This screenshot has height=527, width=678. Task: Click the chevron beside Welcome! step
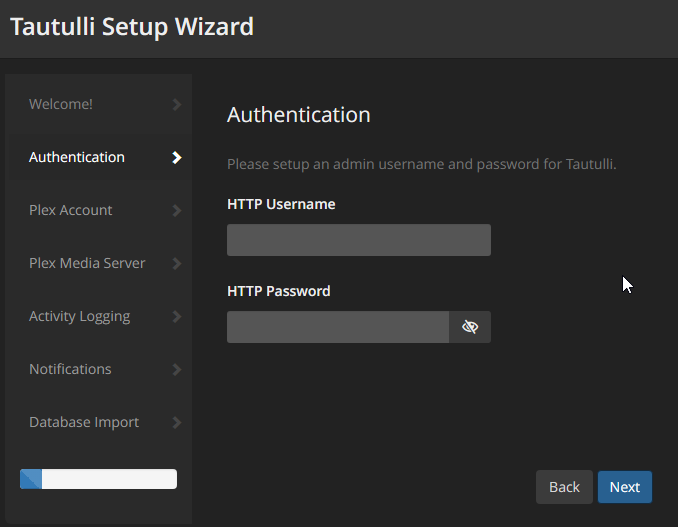coord(177,104)
